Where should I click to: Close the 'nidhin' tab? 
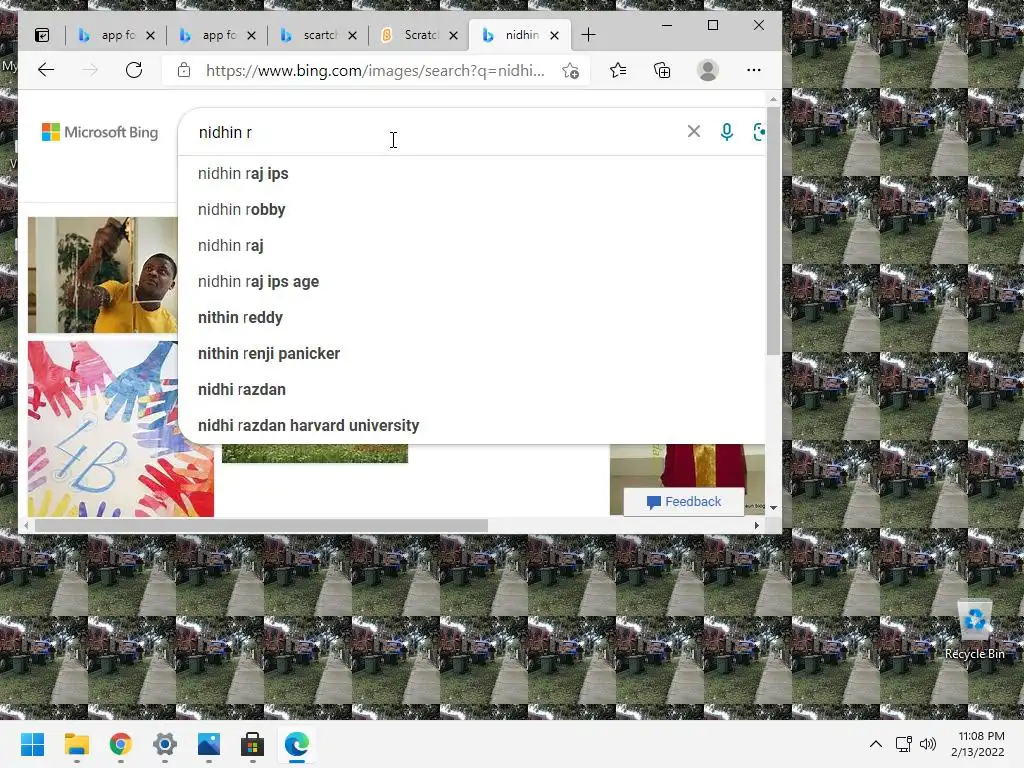tap(554, 35)
